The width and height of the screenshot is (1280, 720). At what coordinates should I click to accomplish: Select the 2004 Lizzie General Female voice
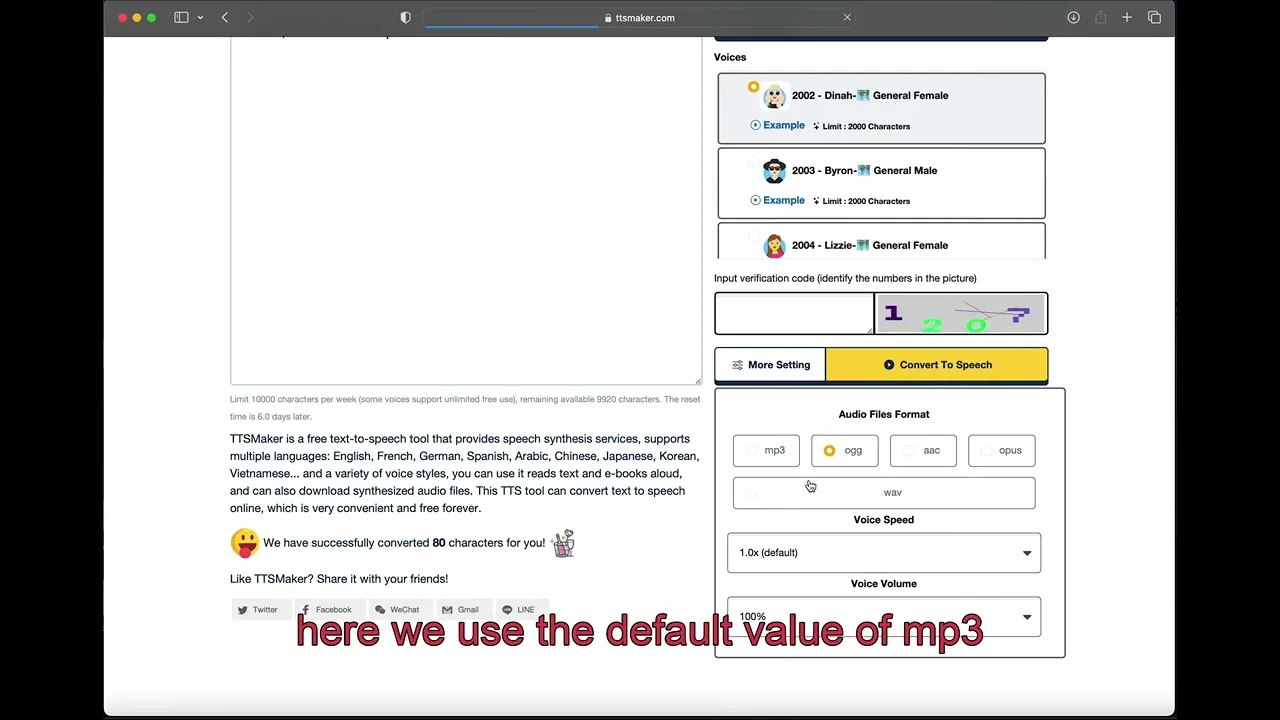[x=881, y=241]
